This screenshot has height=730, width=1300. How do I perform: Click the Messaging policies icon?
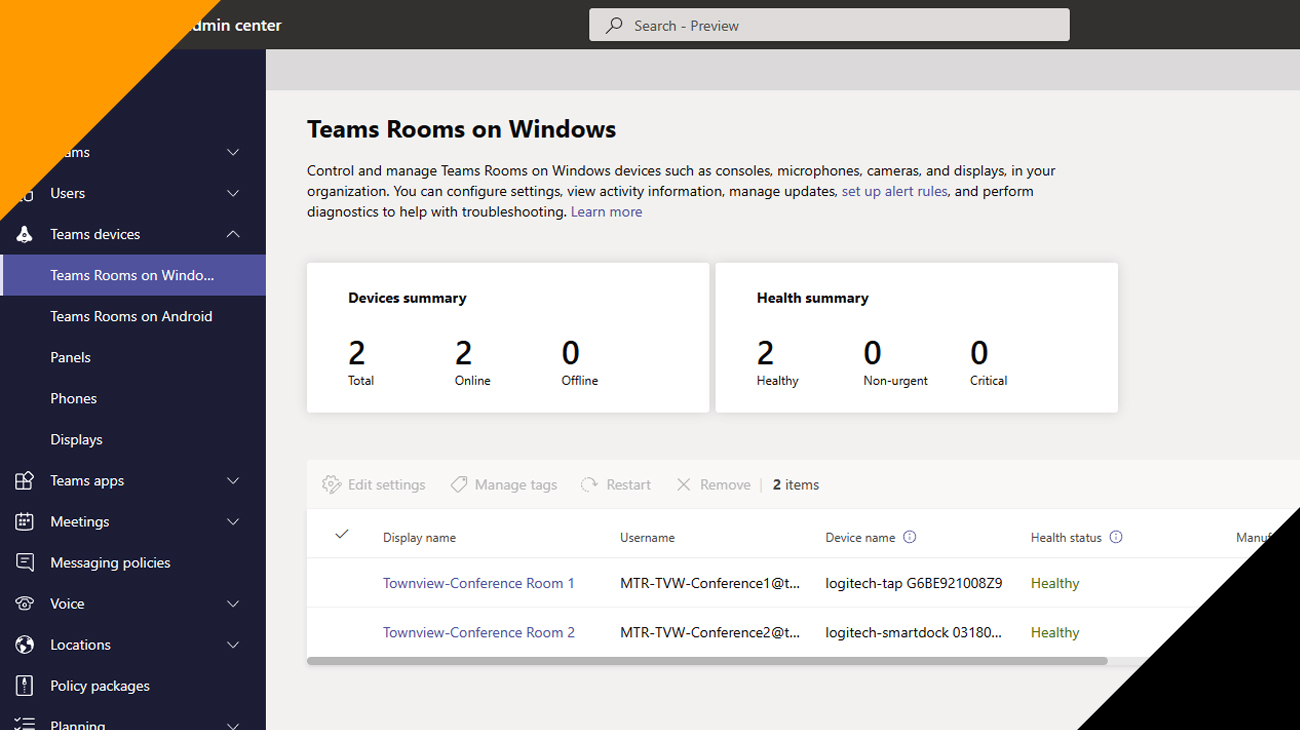[25, 563]
